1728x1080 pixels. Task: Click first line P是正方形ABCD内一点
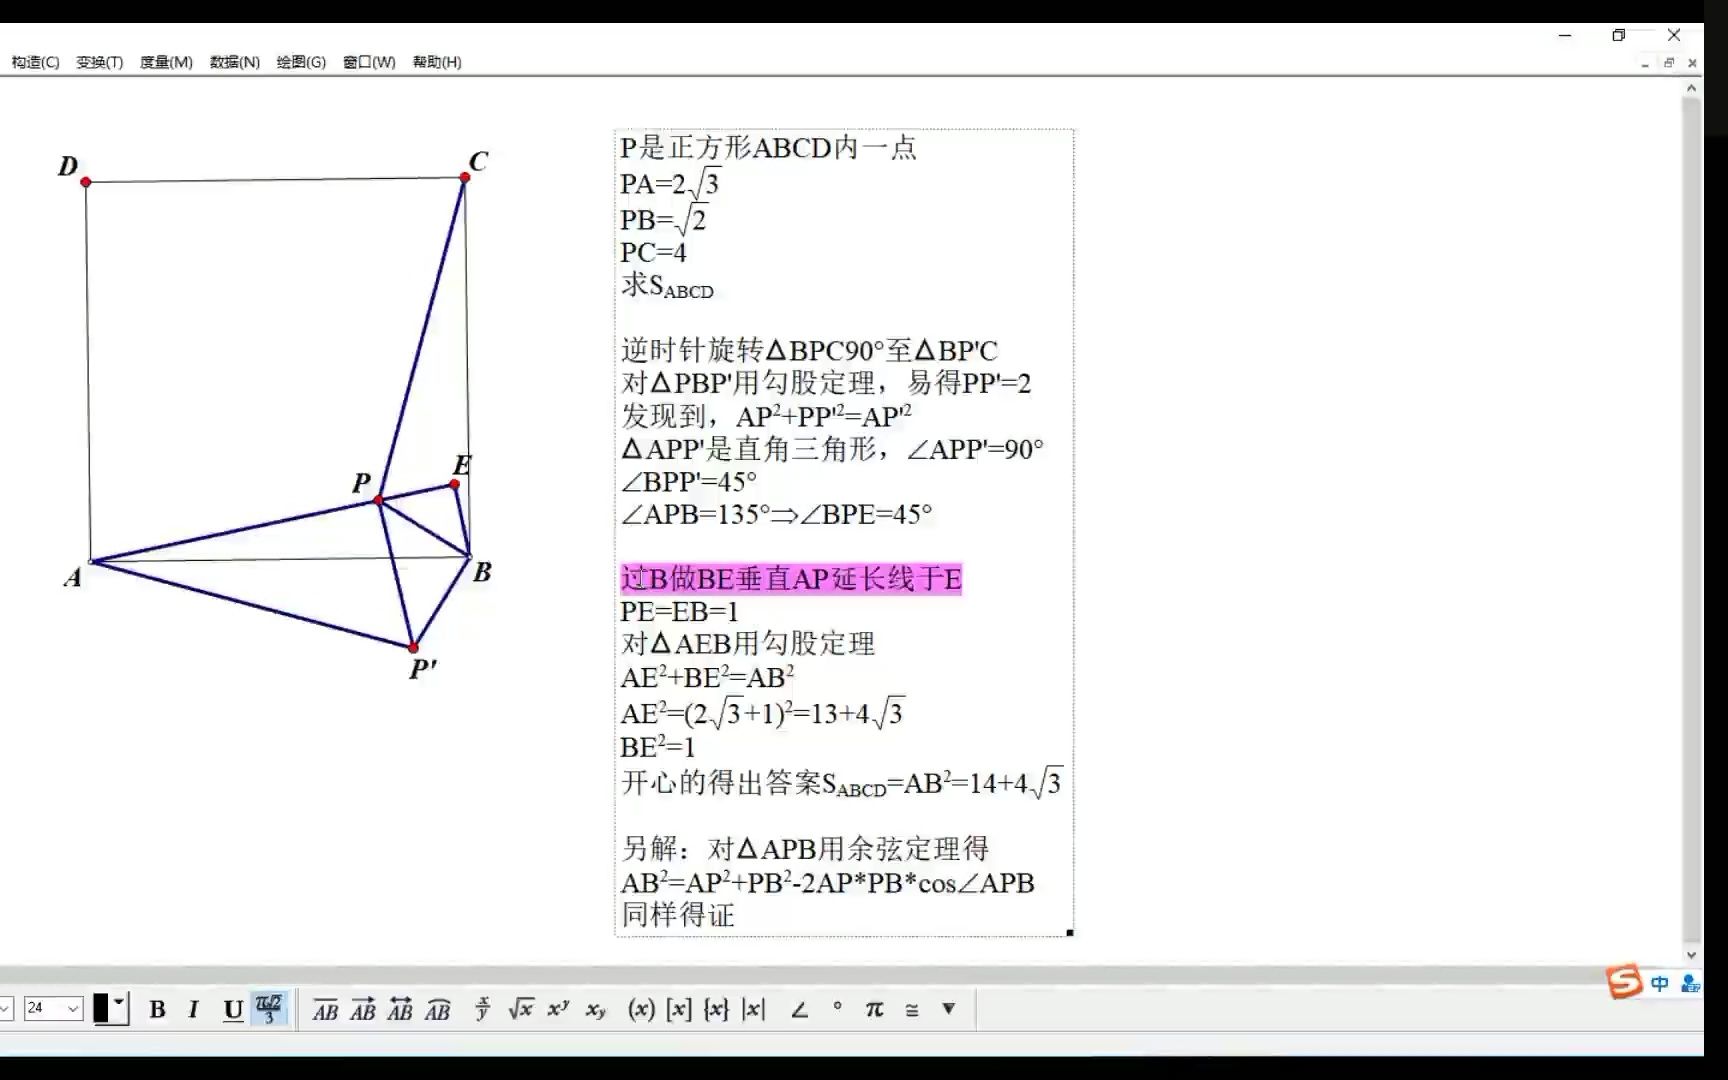(768, 148)
